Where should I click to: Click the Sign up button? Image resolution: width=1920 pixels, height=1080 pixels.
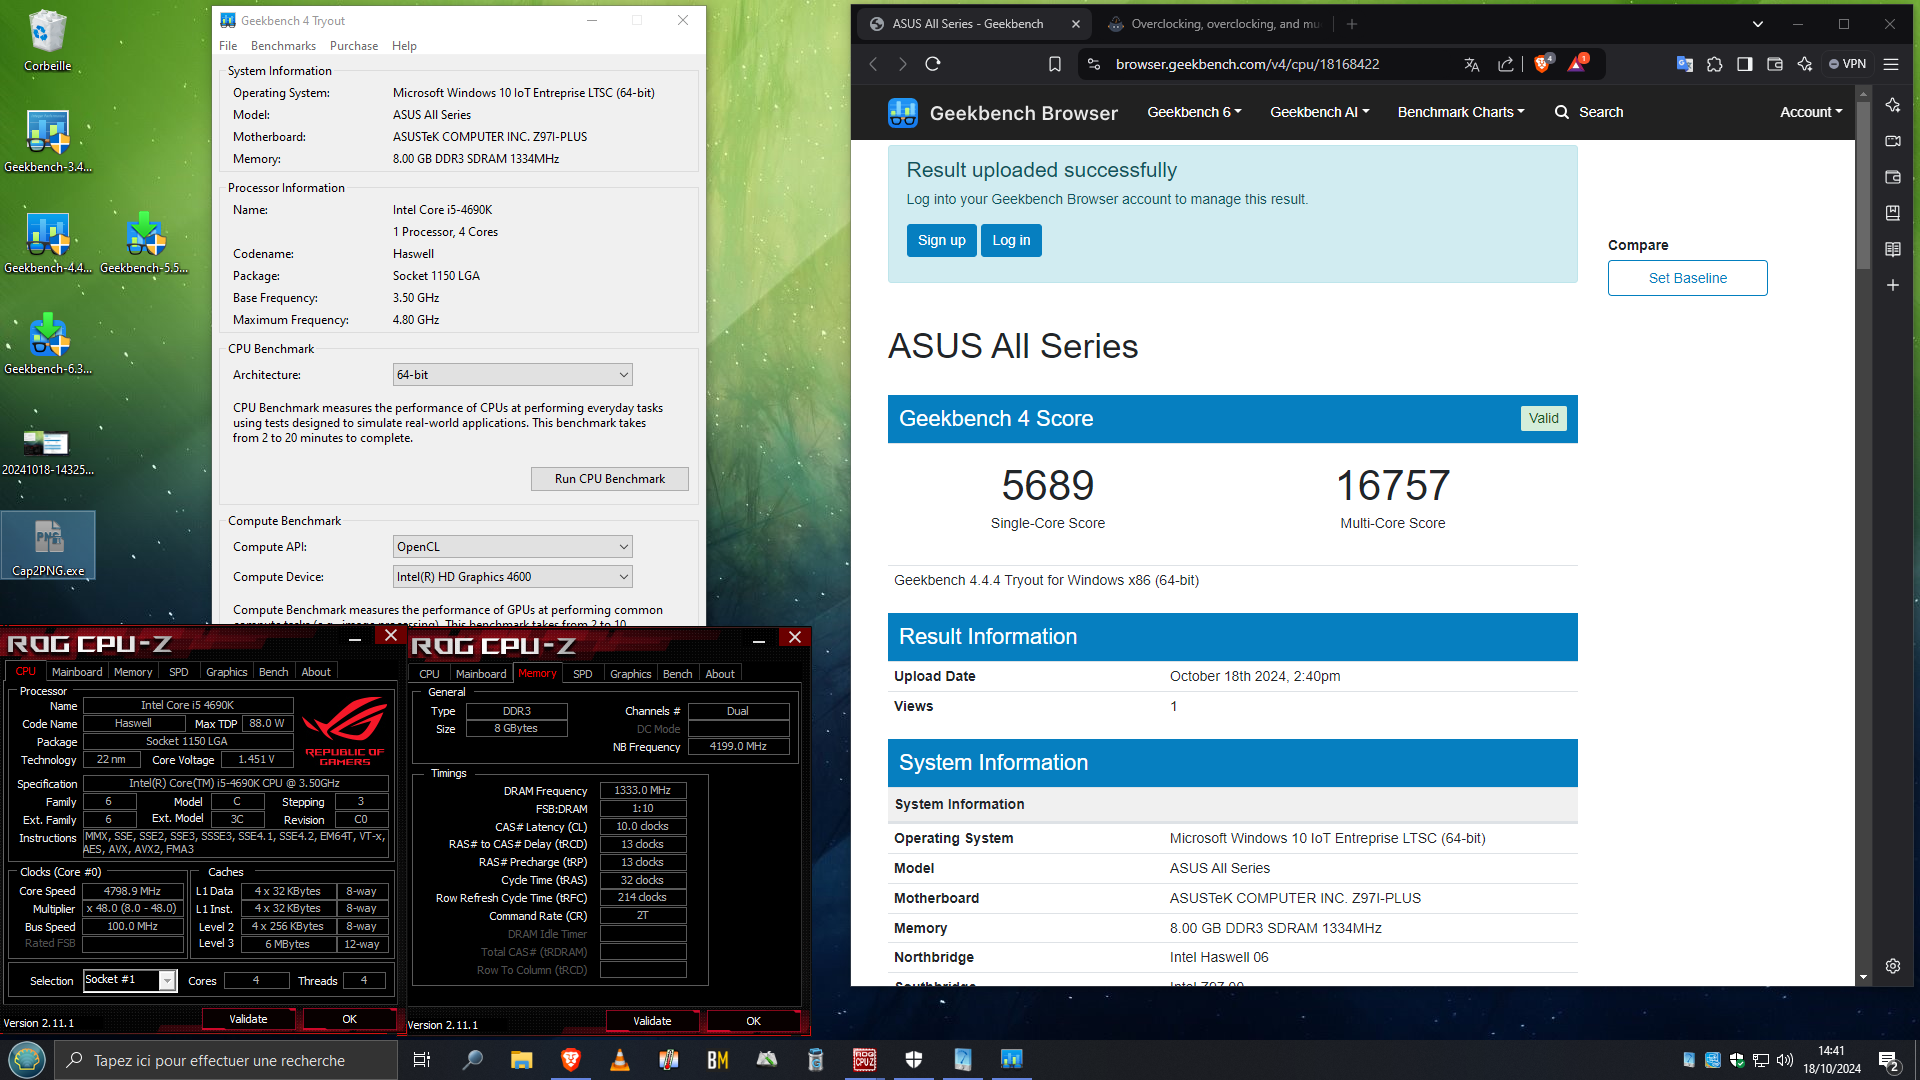(x=942, y=240)
